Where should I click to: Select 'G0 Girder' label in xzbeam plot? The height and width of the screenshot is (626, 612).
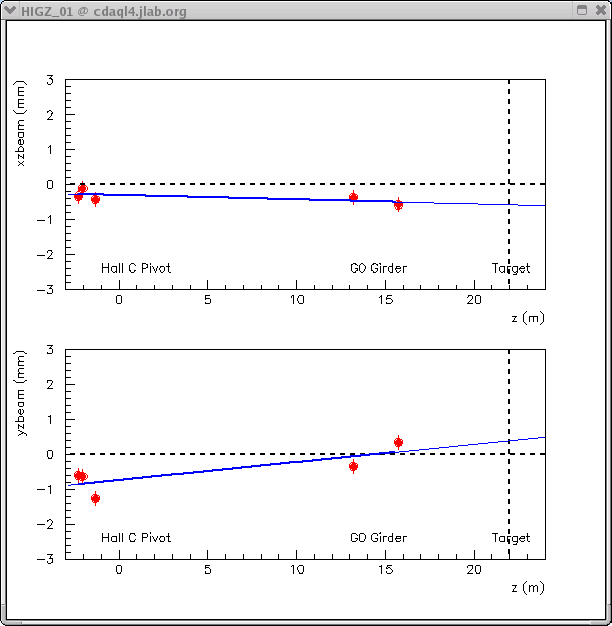coord(378,268)
